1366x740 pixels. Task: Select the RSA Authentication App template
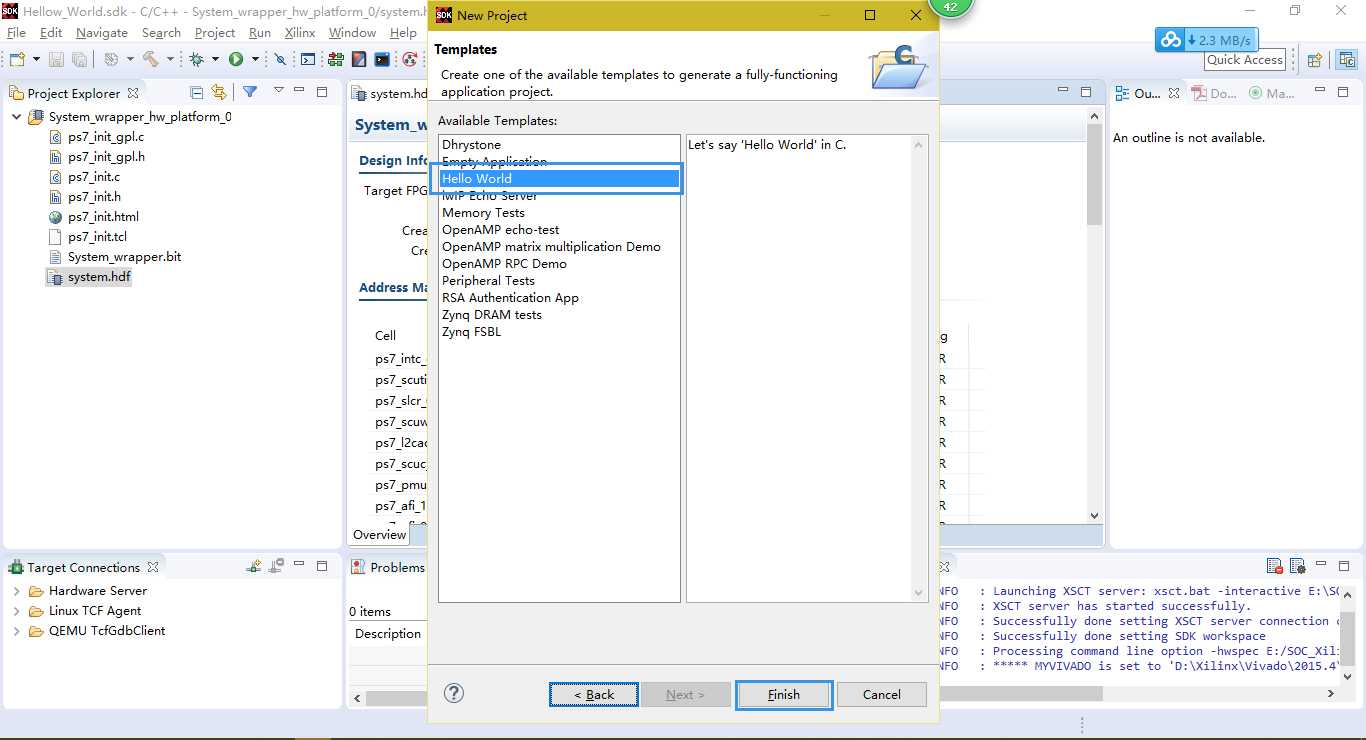(510, 298)
